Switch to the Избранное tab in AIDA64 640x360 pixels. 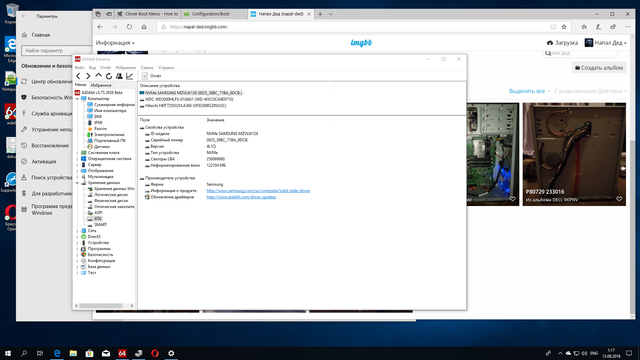(x=101, y=85)
